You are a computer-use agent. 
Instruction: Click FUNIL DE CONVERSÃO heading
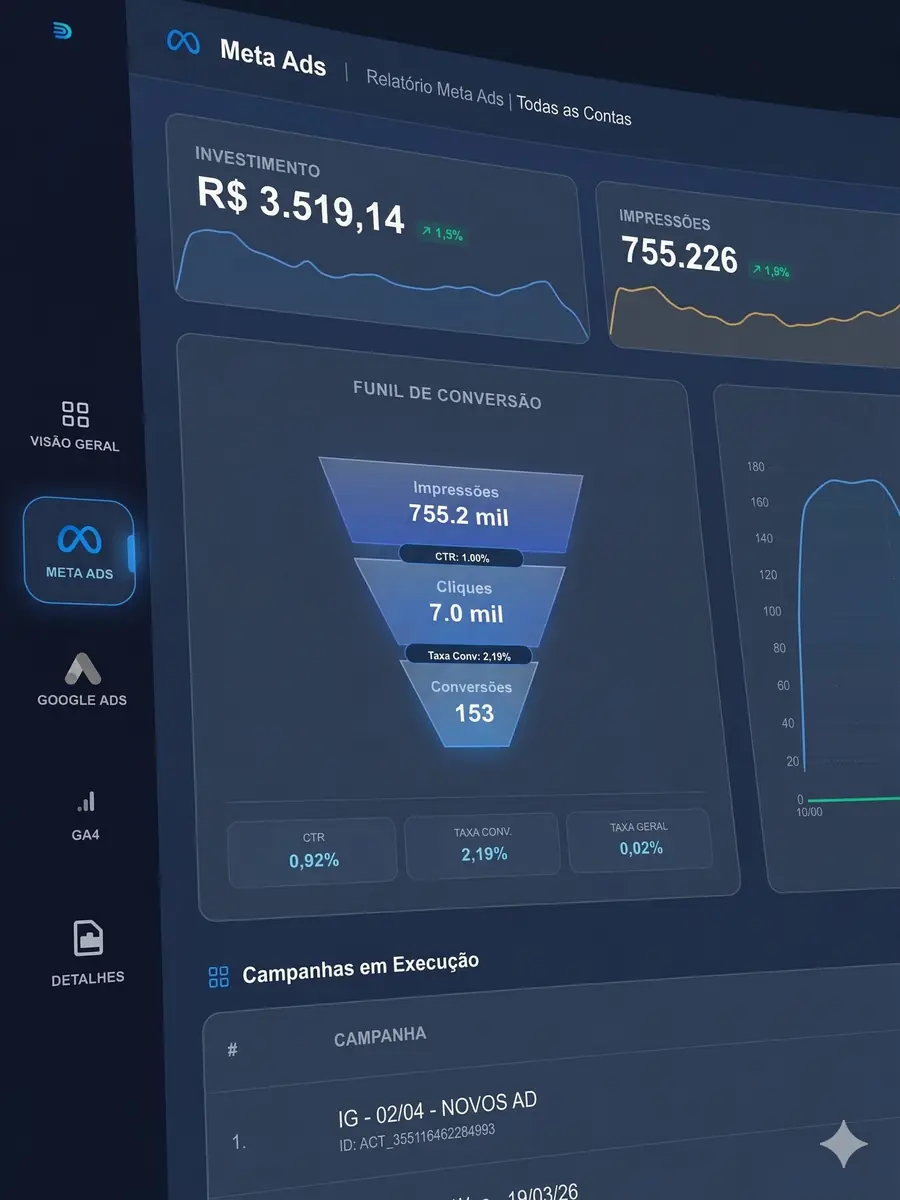point(447,394)
